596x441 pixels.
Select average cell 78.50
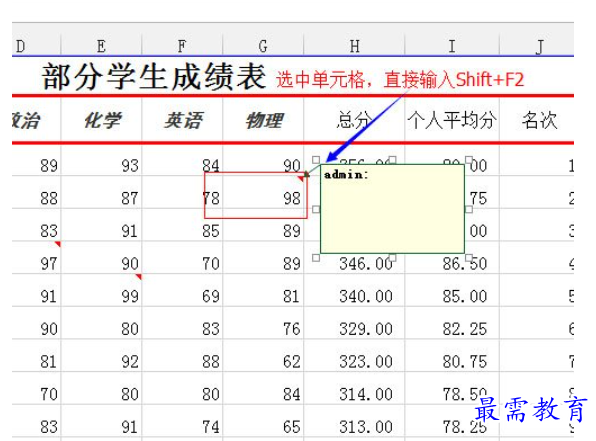point(452,389)
